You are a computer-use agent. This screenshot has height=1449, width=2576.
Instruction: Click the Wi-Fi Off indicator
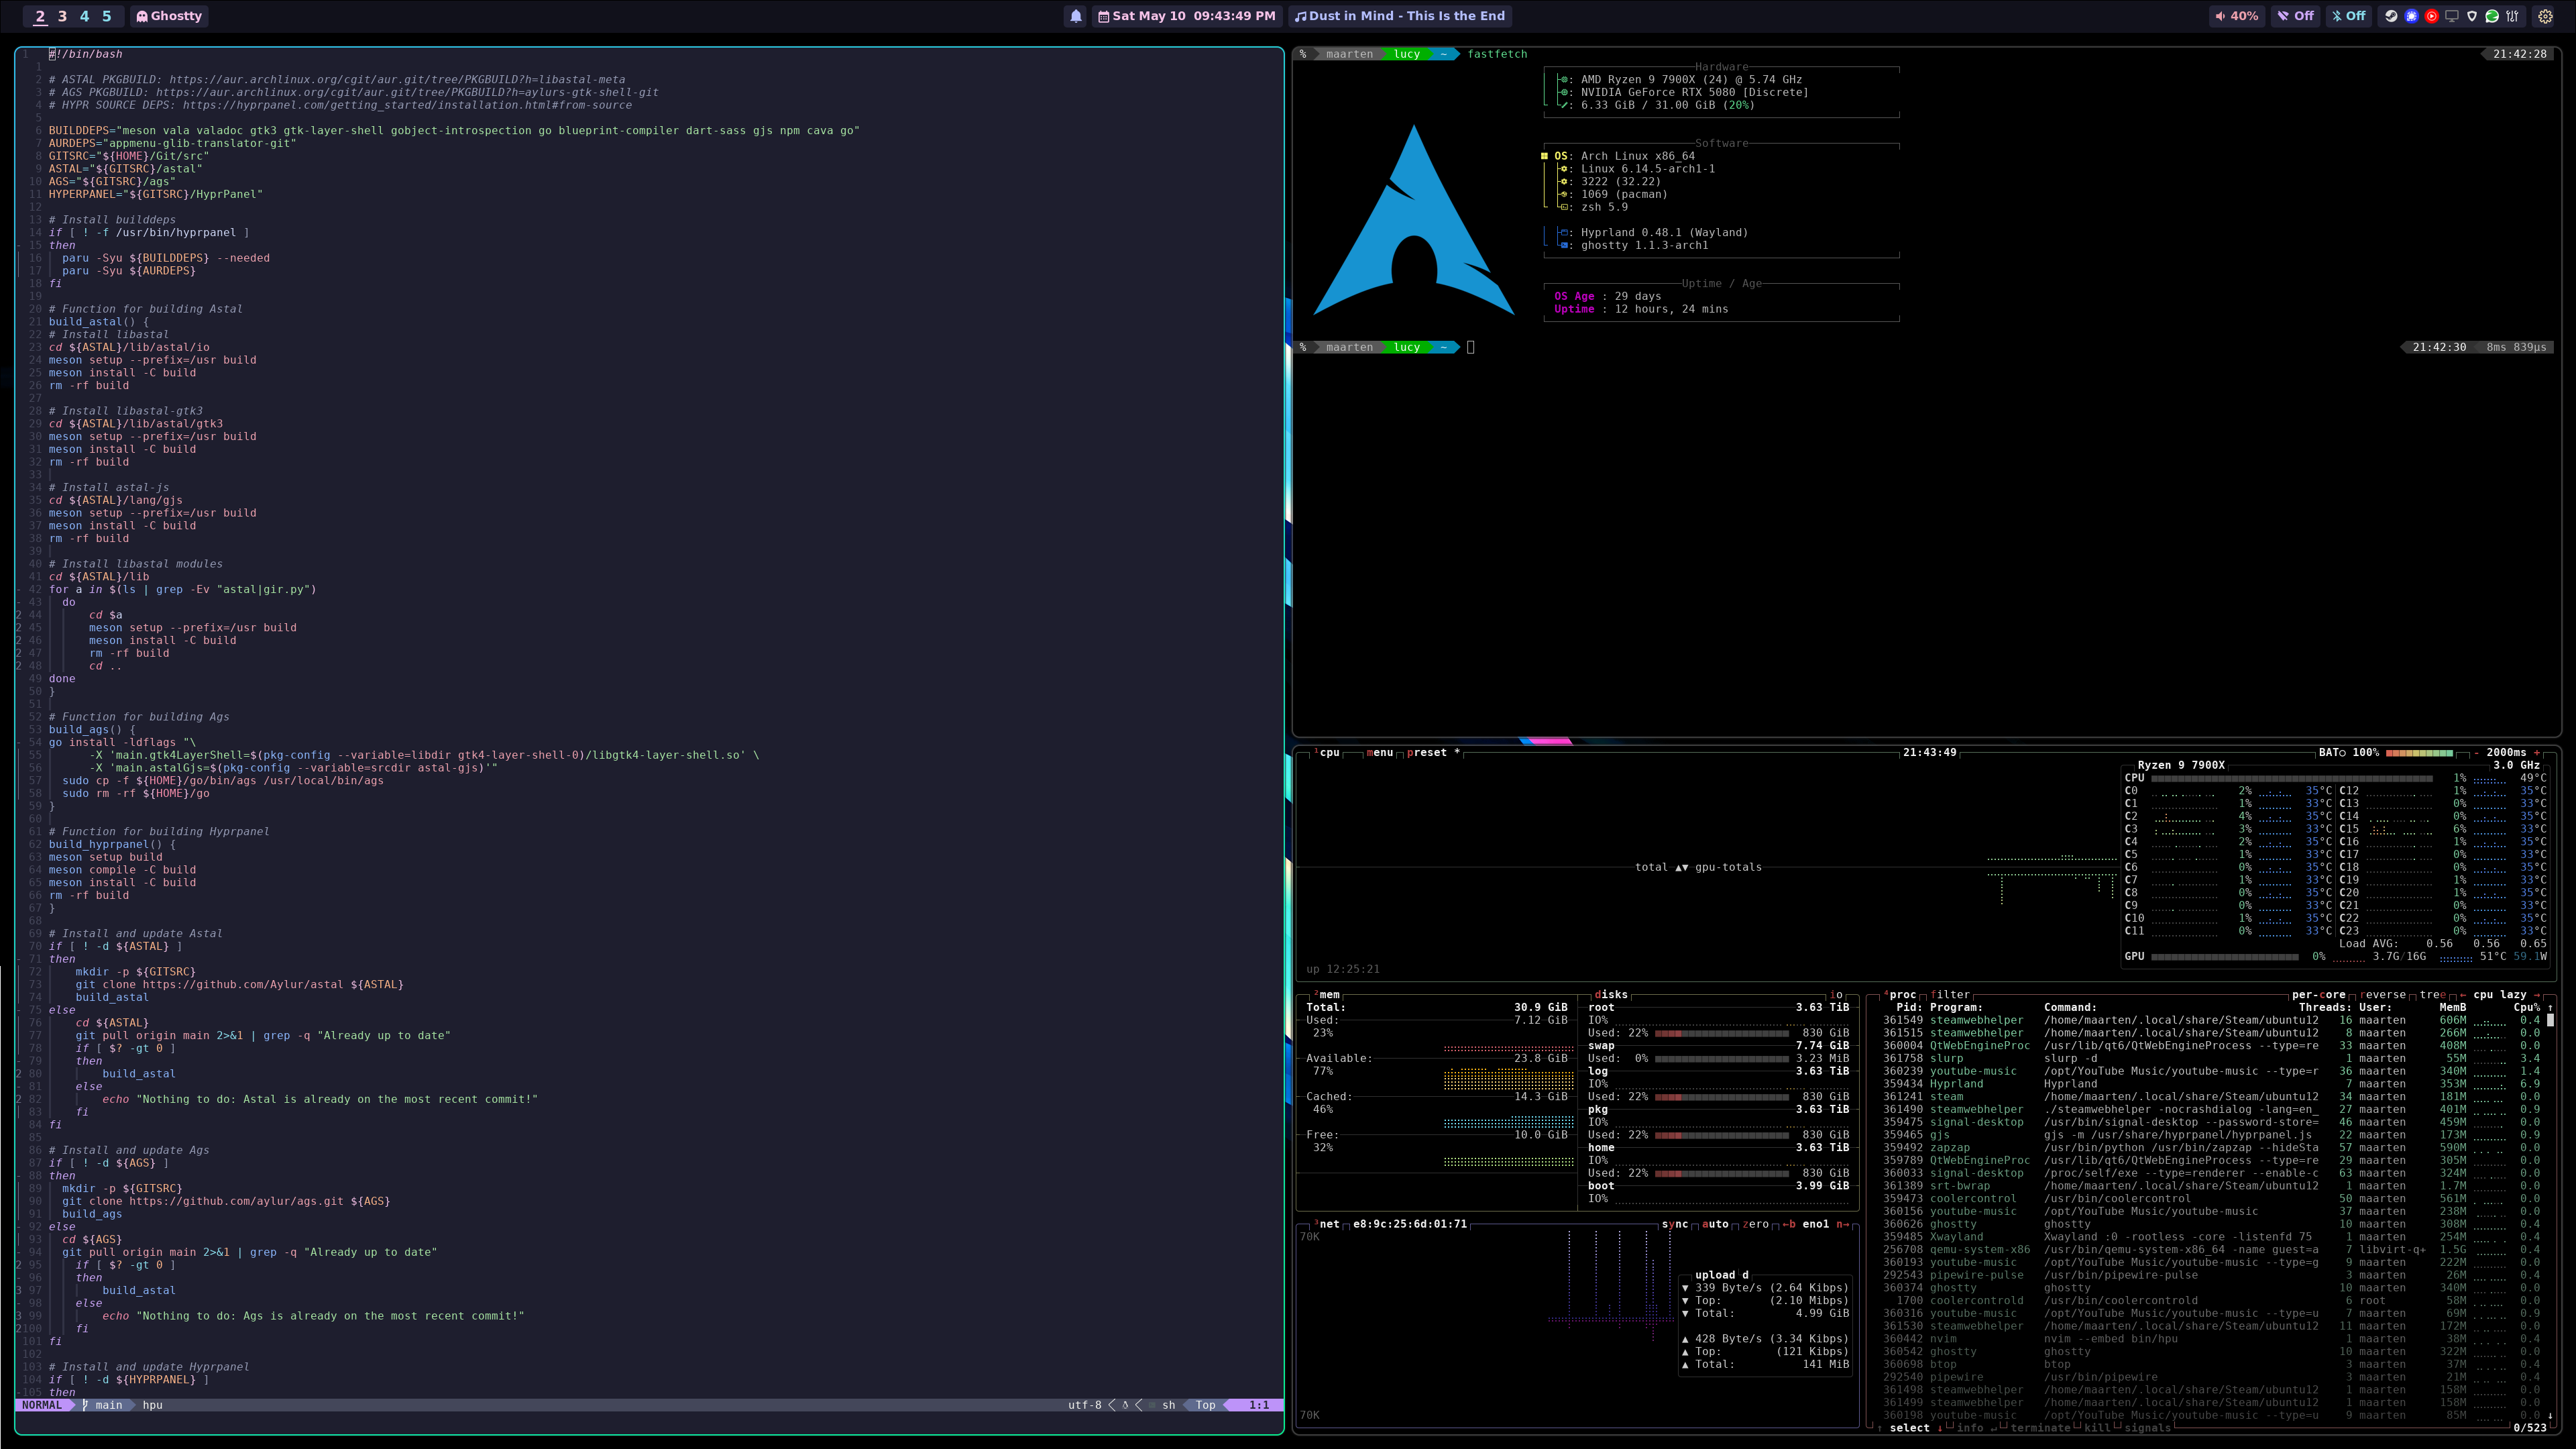[2294, 16]
